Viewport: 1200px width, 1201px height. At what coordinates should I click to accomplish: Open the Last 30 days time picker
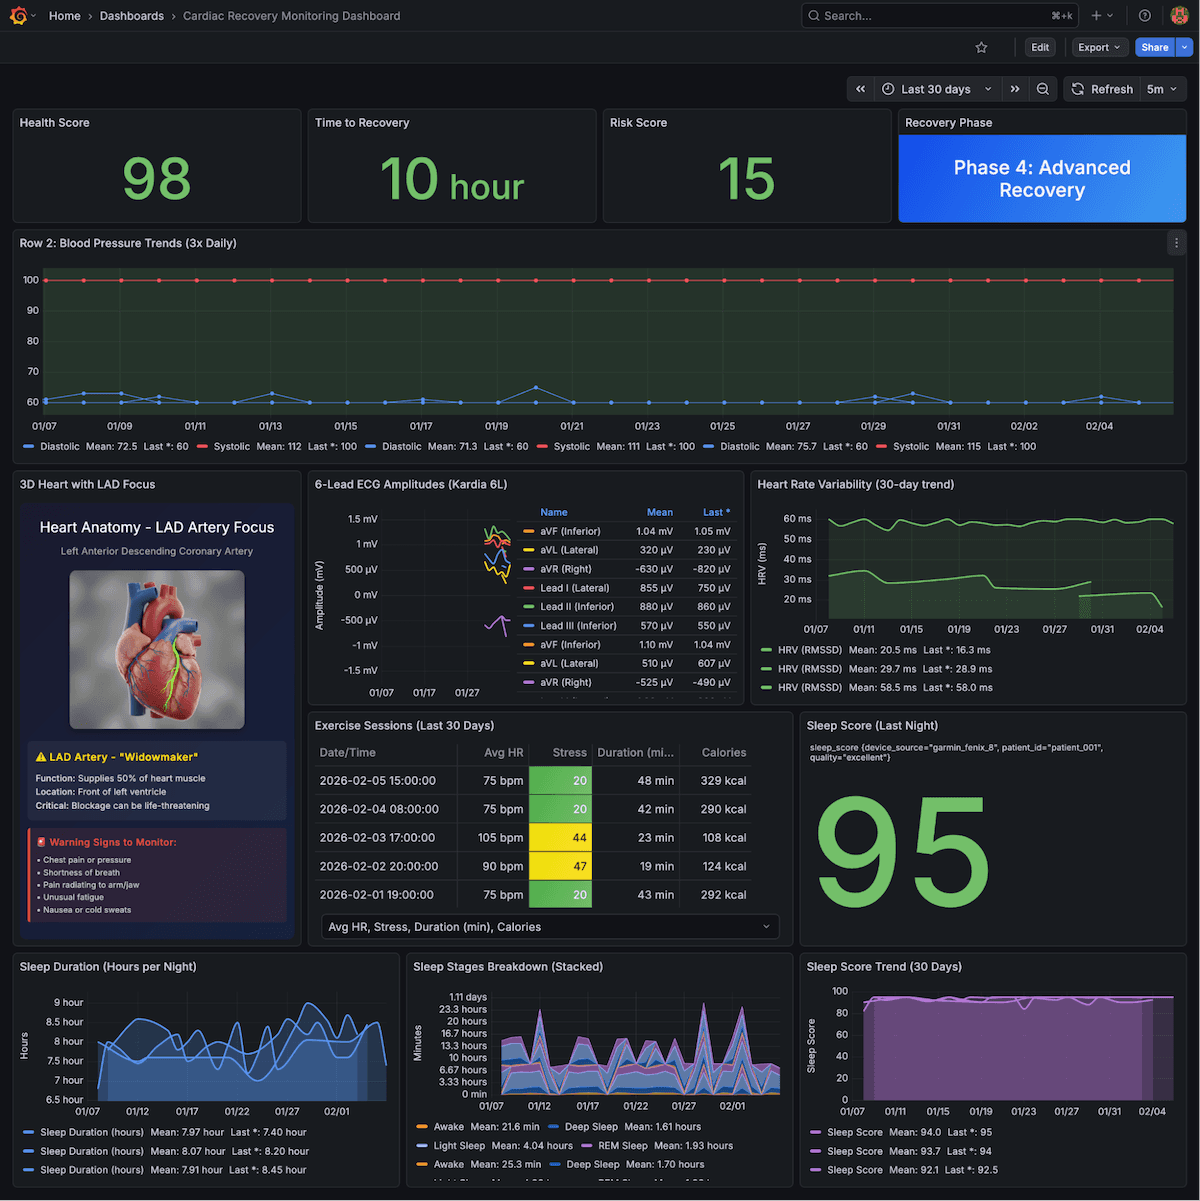(934, 89)
